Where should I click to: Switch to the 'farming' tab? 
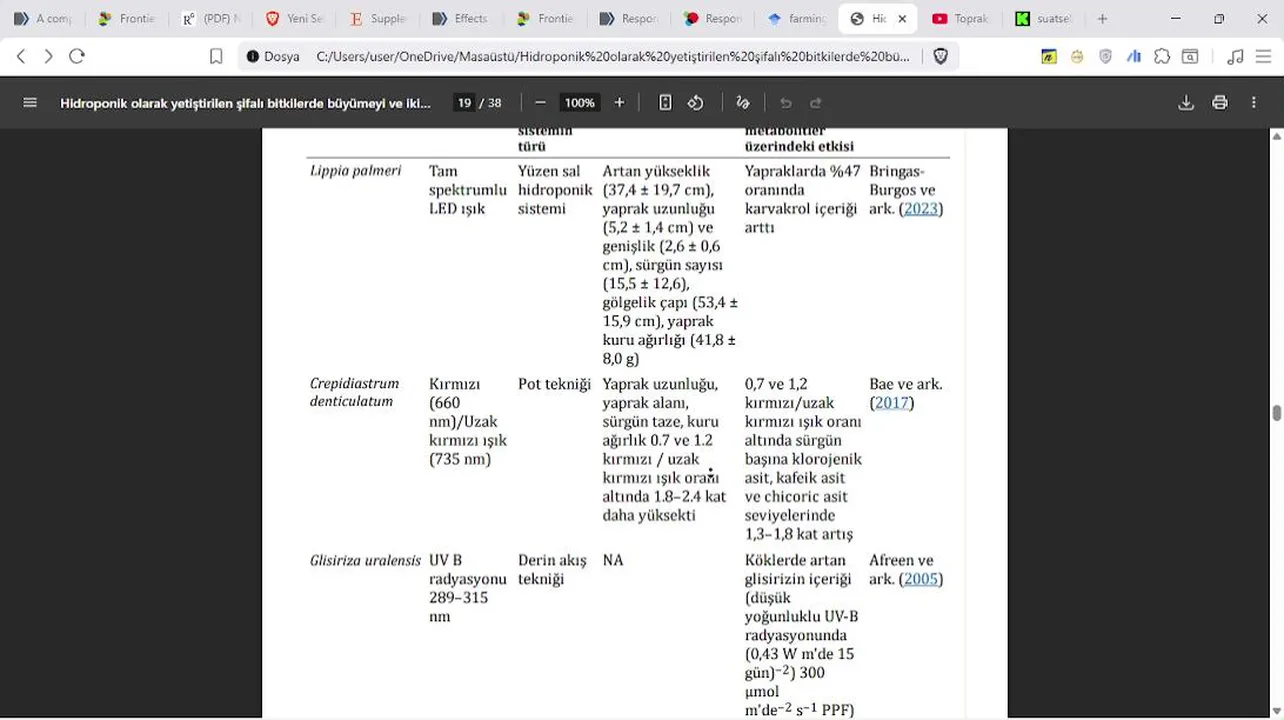pyautogui.click(x=797, y=18)
